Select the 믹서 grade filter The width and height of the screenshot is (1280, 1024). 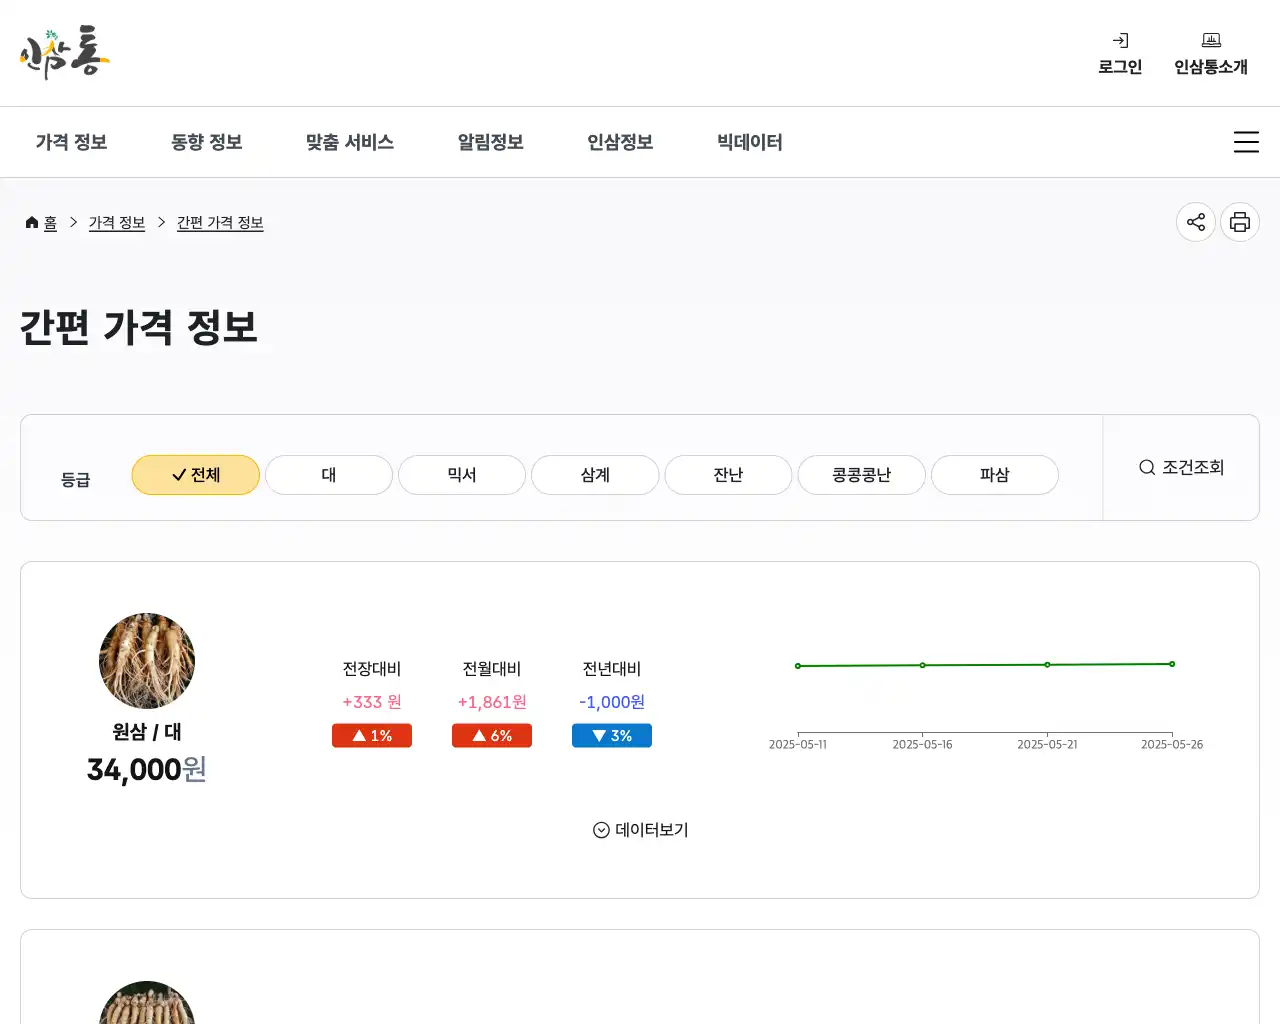(462, 475)
